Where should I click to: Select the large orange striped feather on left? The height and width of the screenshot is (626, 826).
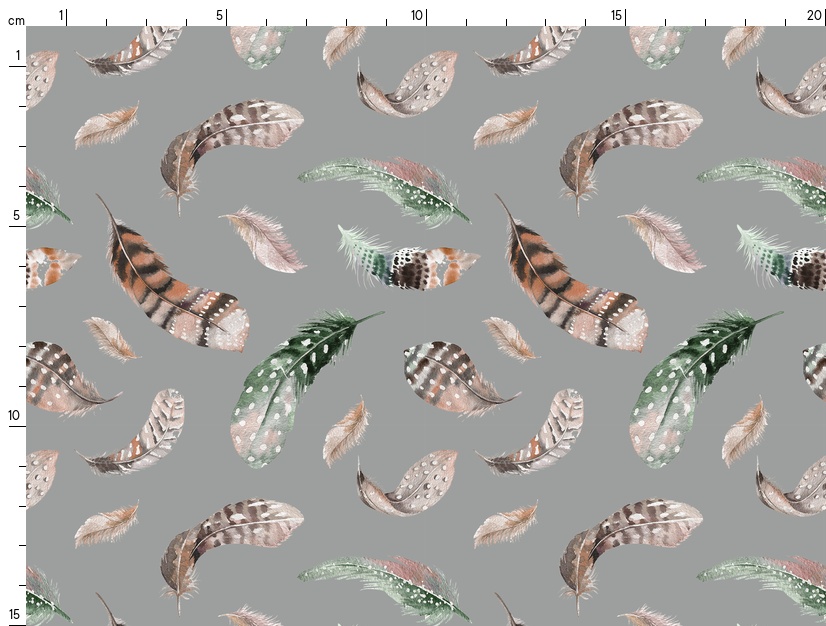tap(170, 280)
